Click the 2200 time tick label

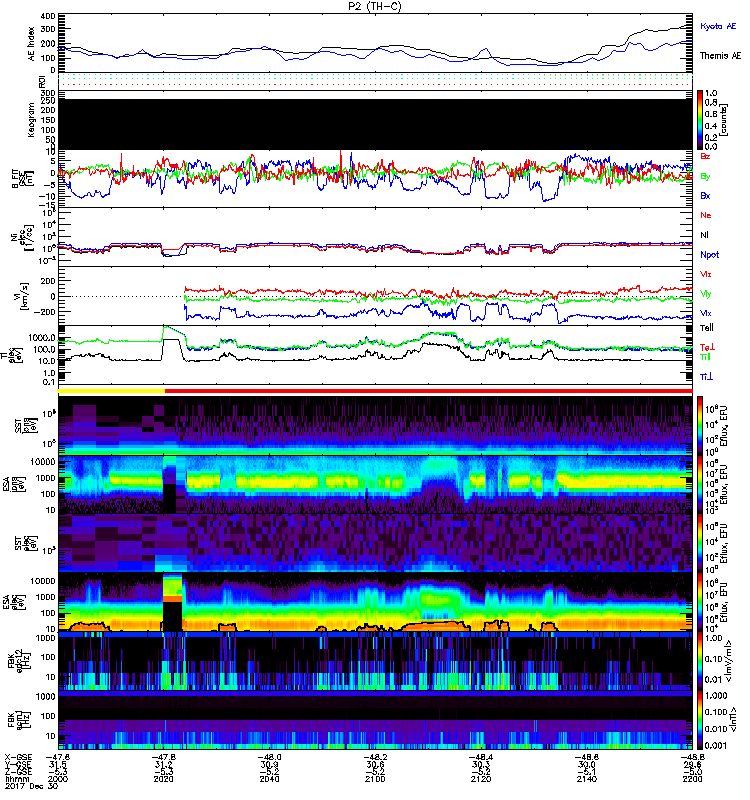pyautogui.click(x=692, y=779)
